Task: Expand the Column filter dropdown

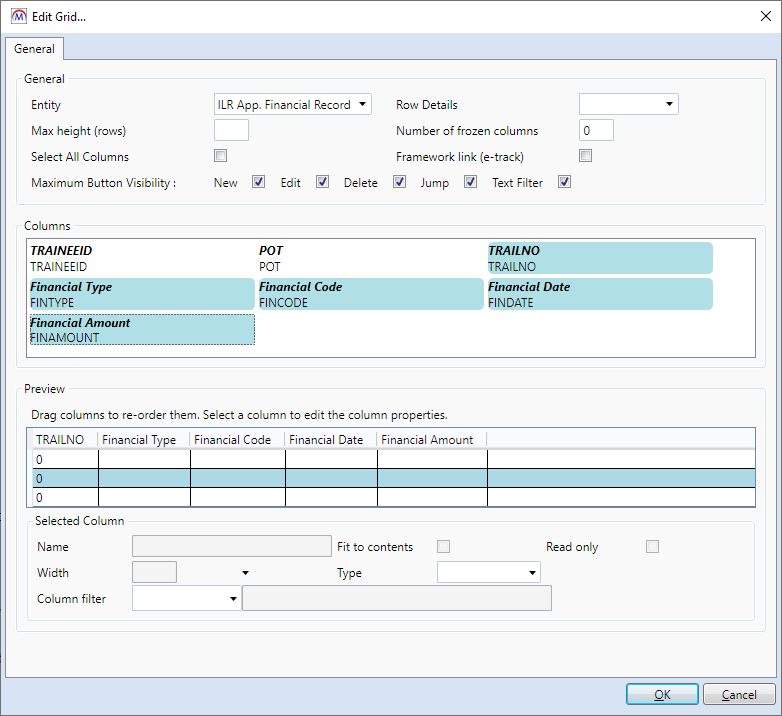Action: point(186,599)
